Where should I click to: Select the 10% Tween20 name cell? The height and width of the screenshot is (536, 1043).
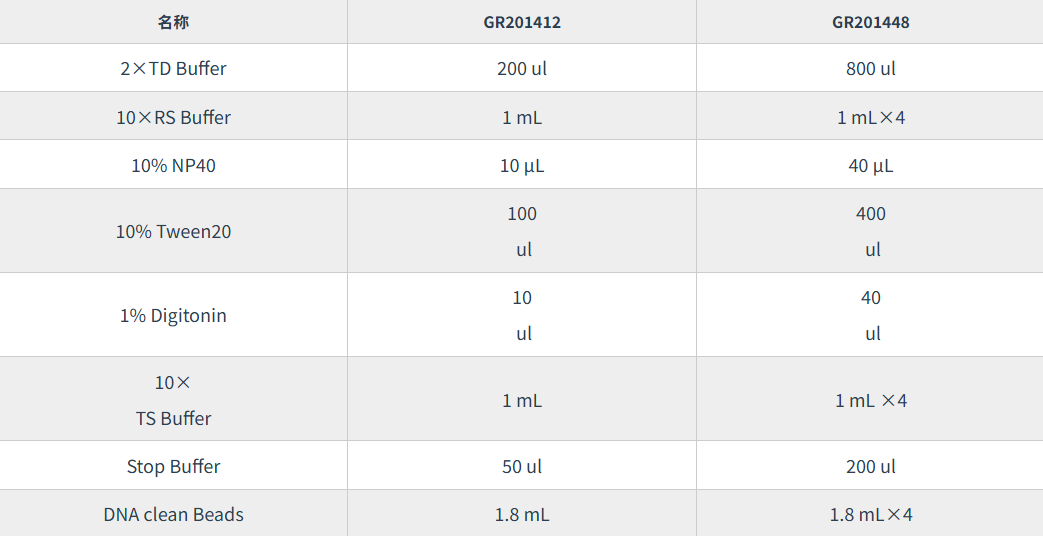[x=173, y=231]
